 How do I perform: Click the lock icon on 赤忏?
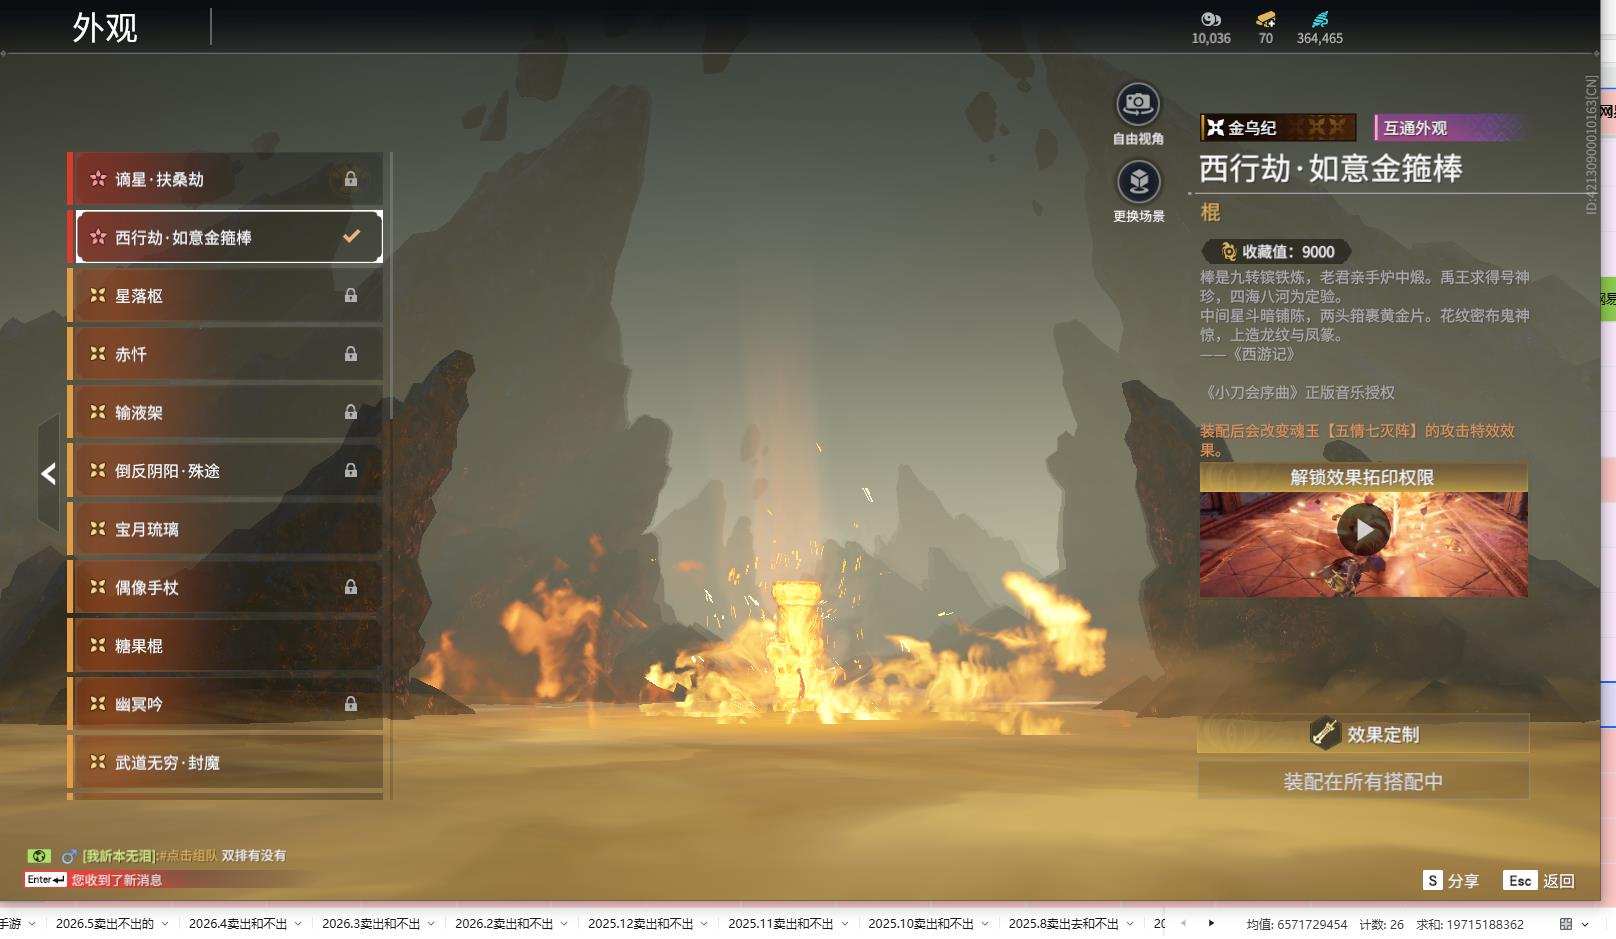[351, 353]
